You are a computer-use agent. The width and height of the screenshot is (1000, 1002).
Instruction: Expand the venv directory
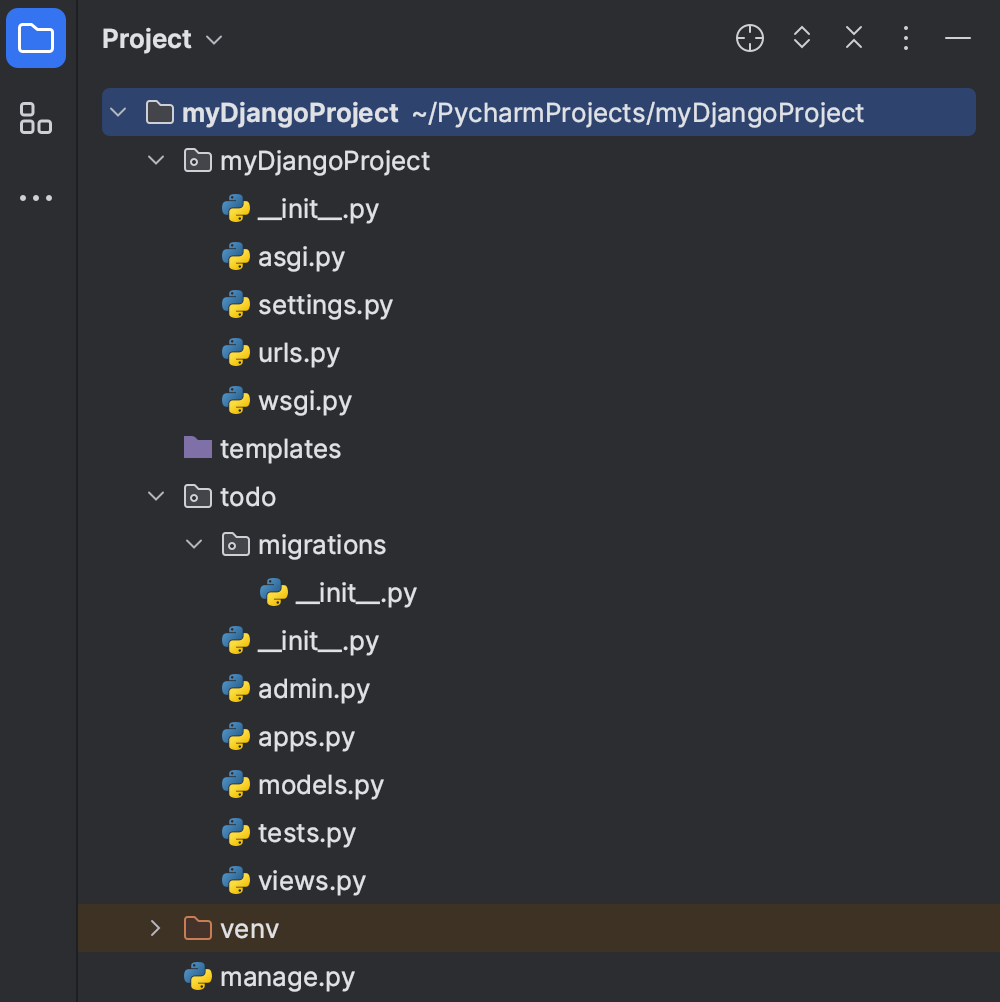coord(155,928)
